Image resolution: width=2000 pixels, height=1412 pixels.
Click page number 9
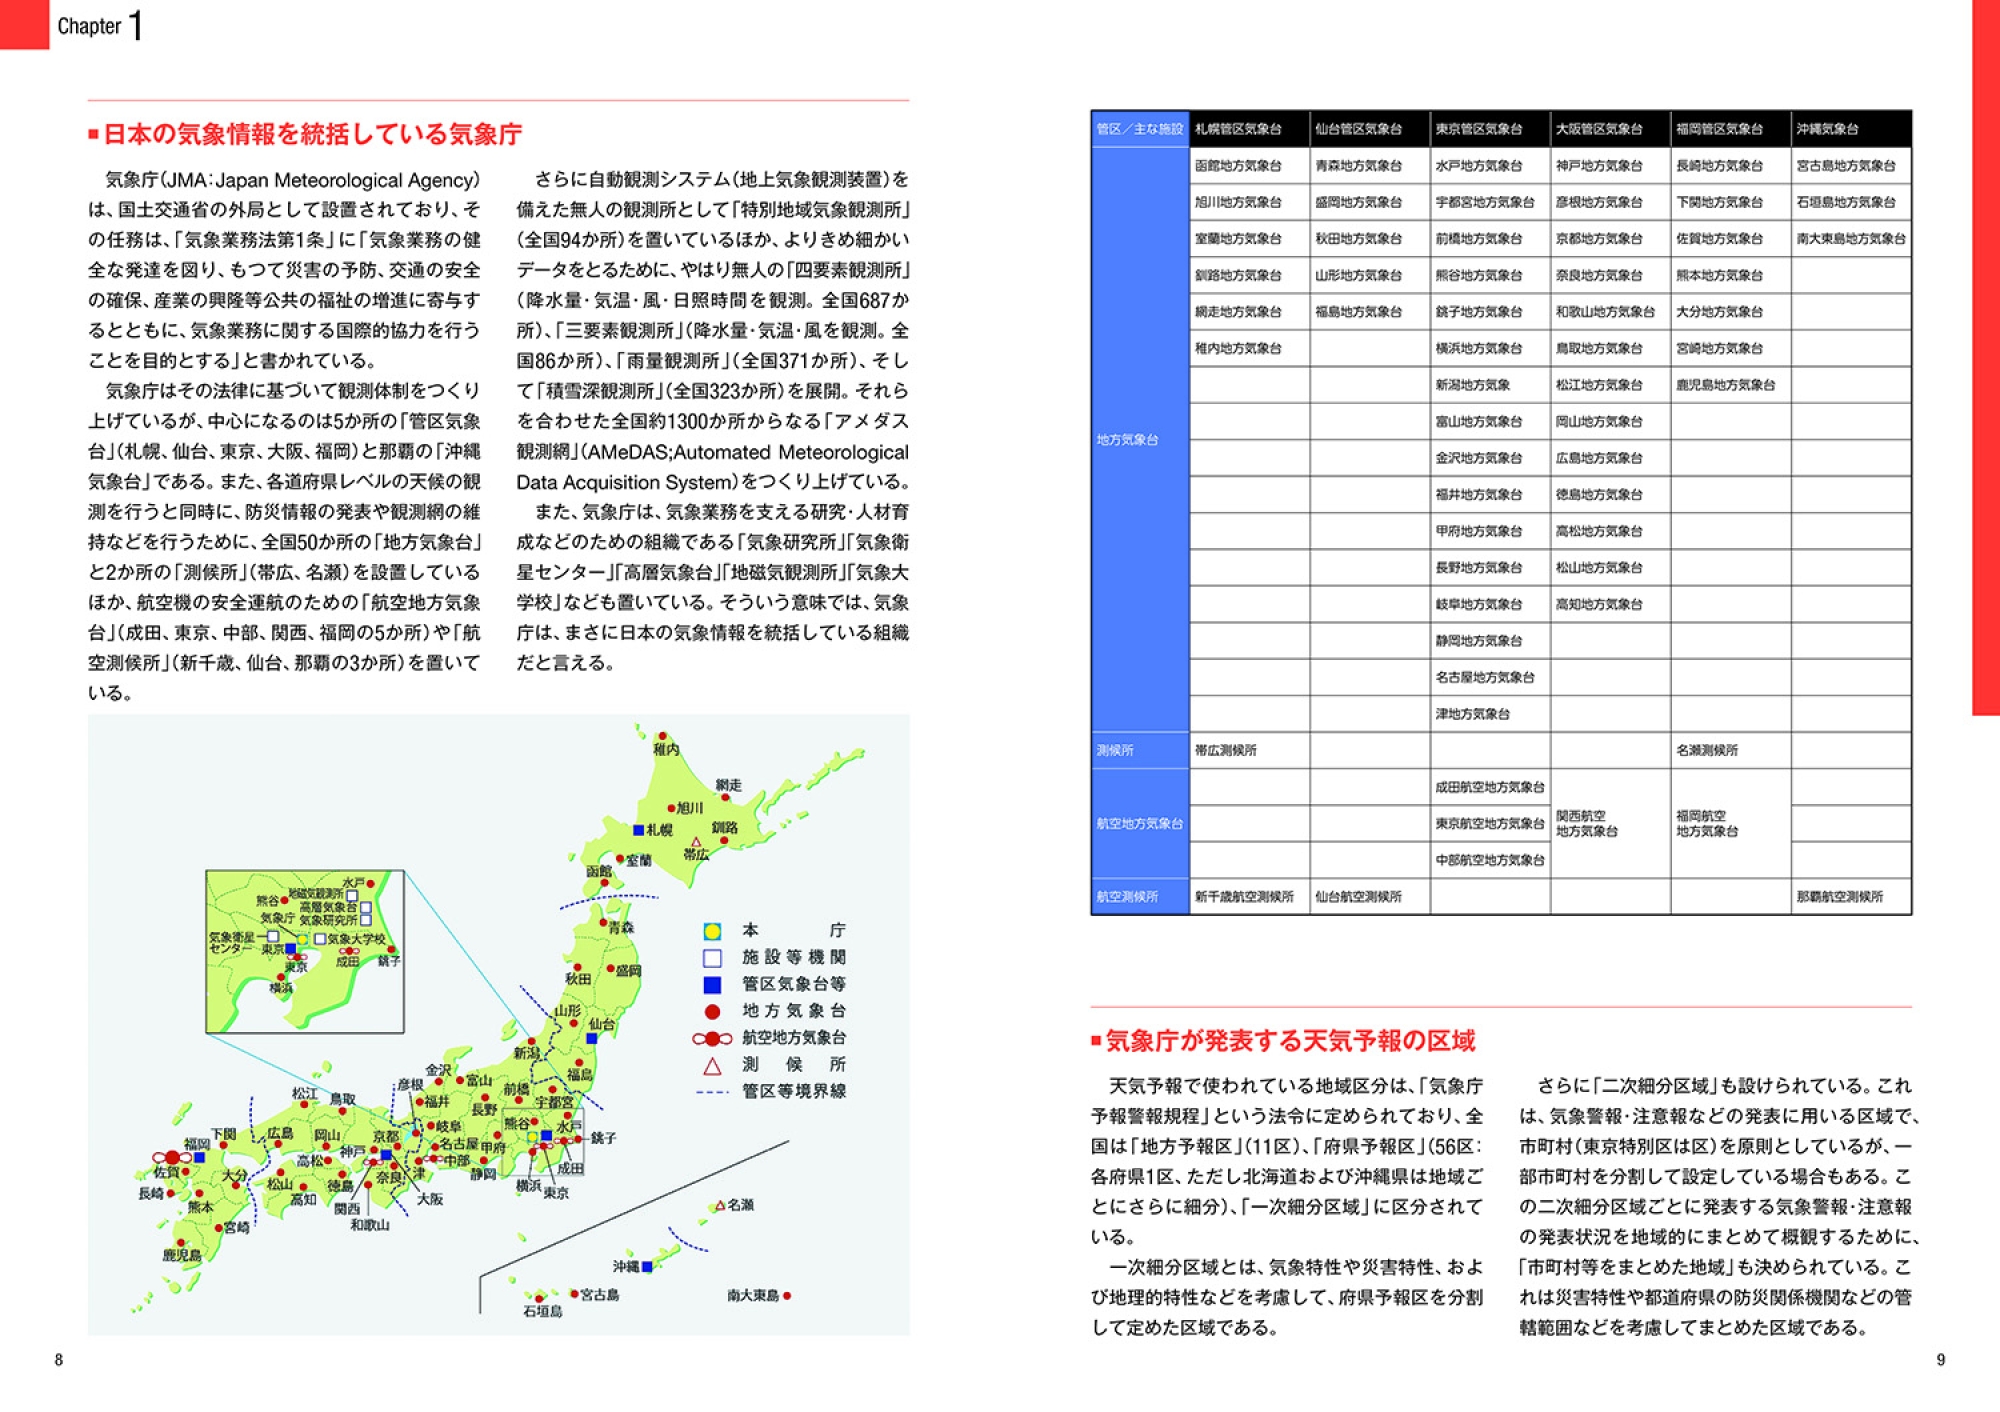coord(1941,1360)
